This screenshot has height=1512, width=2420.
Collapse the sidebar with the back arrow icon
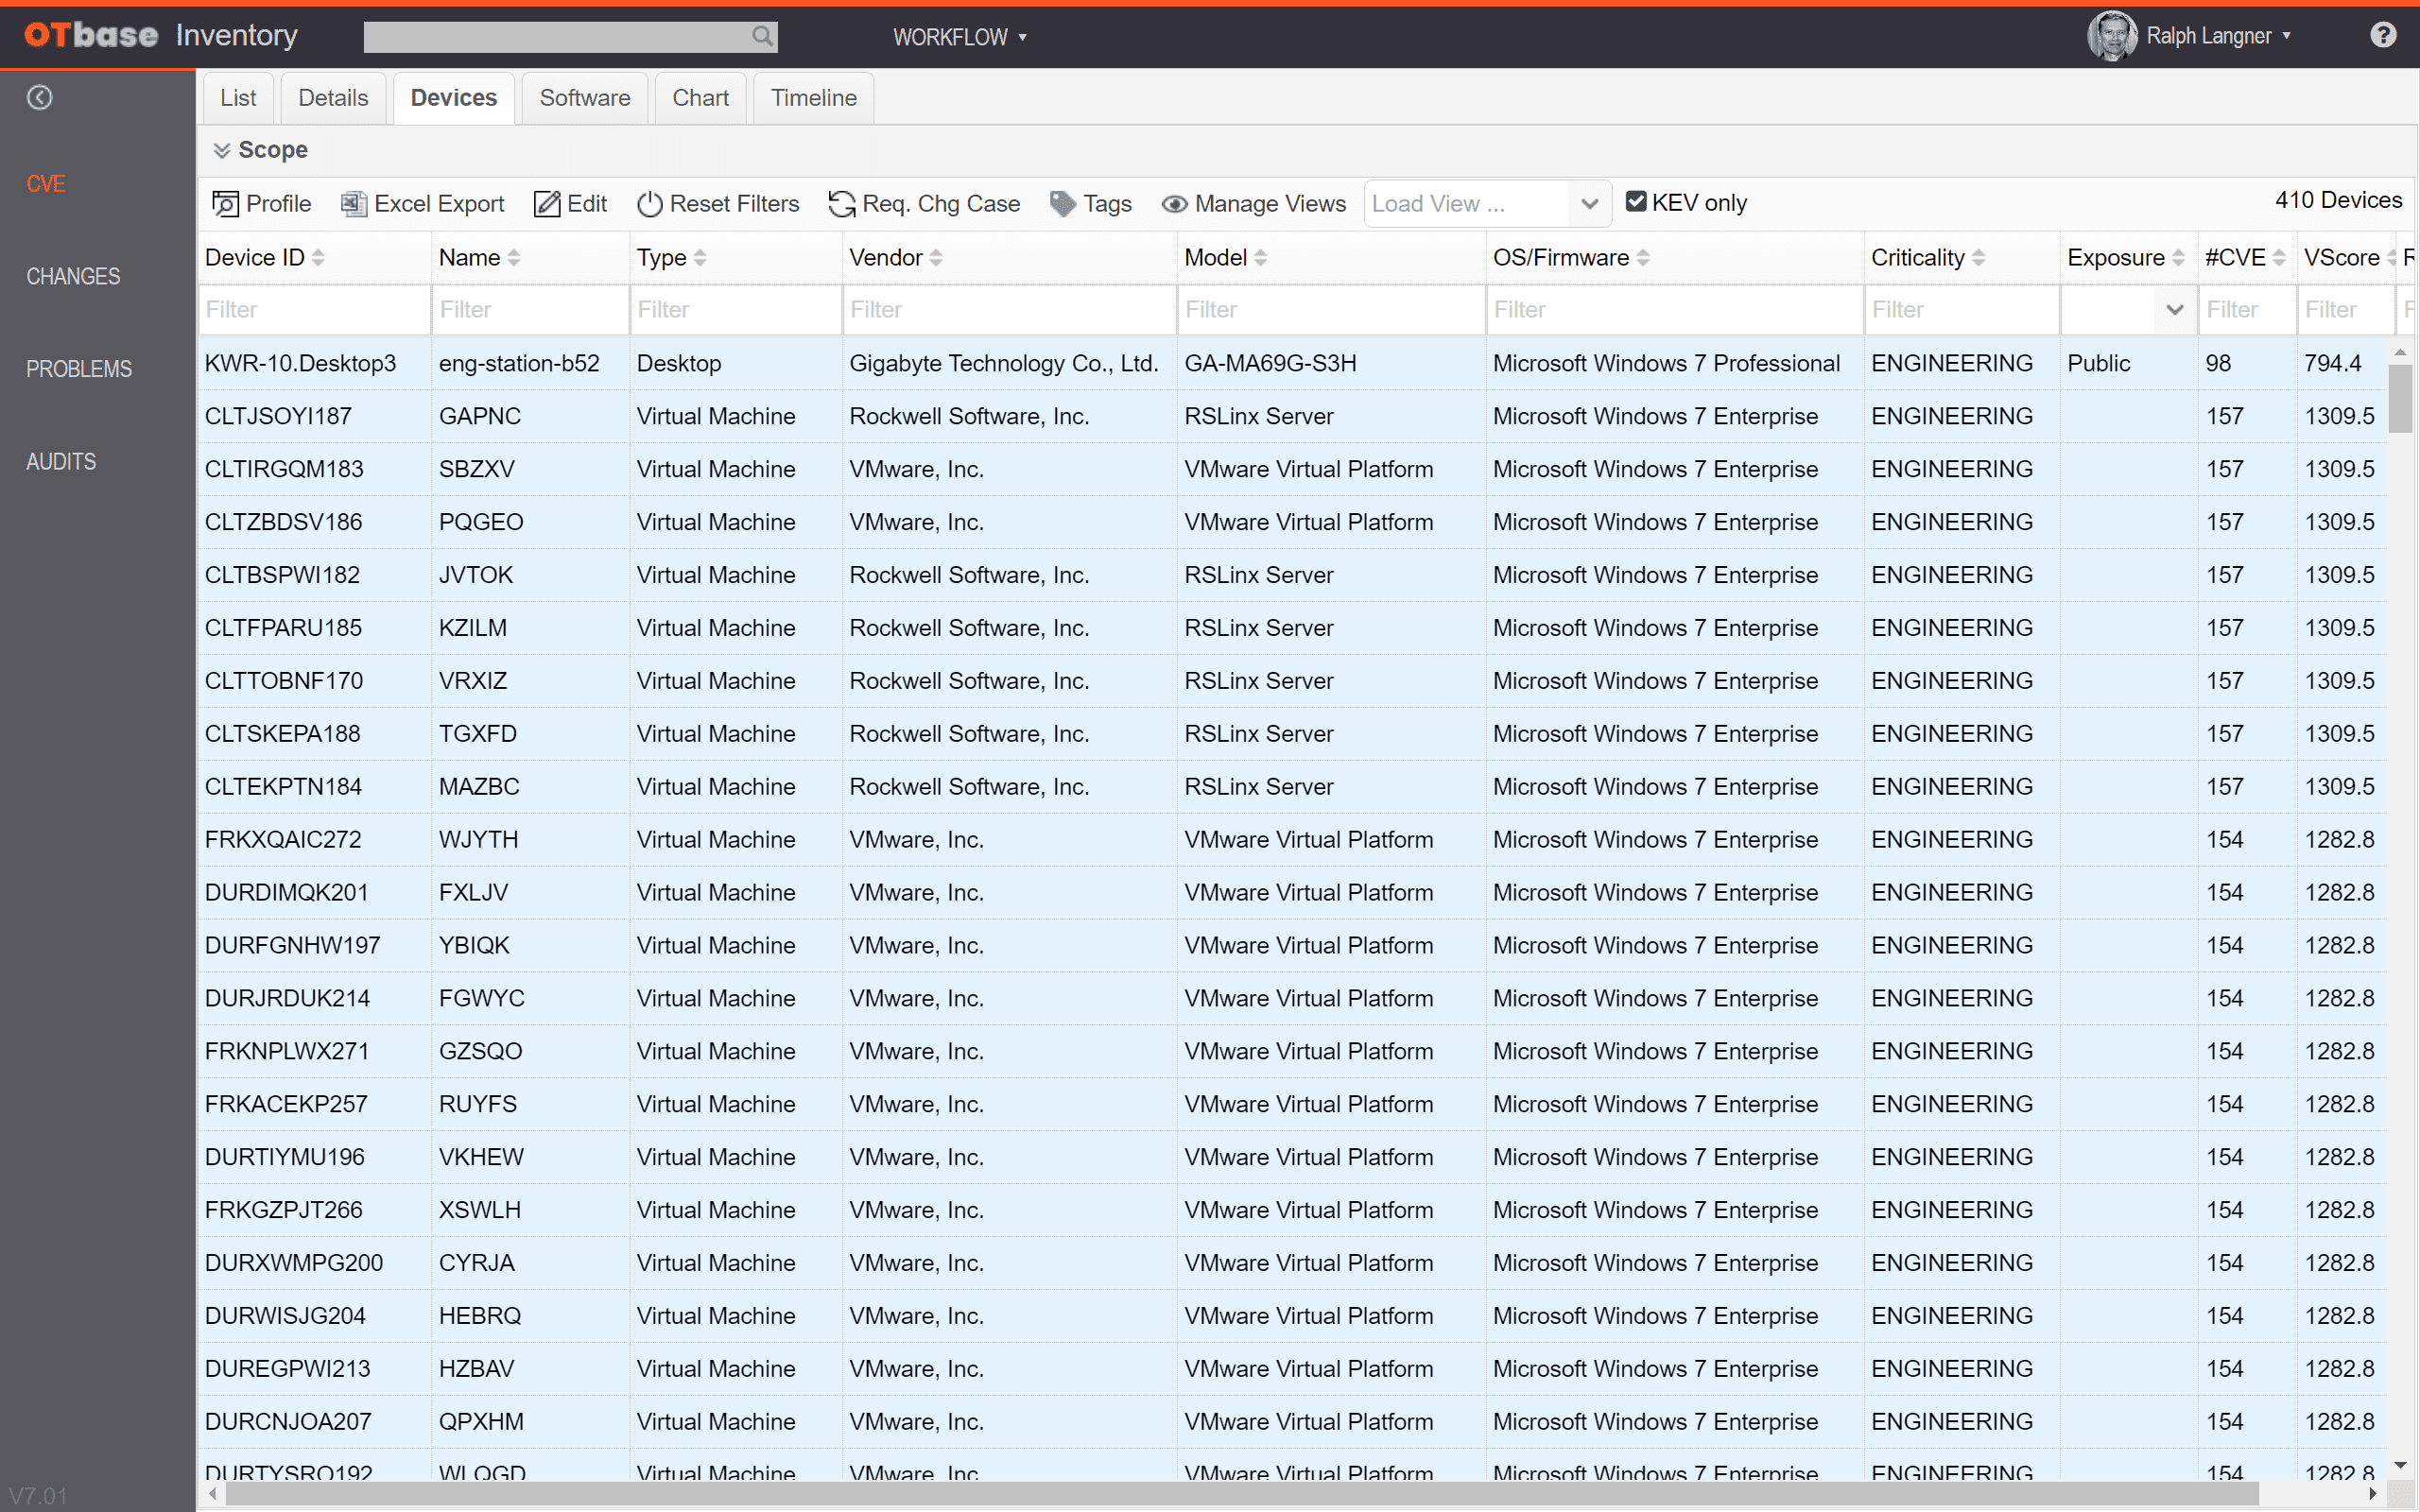pos(40,97)
